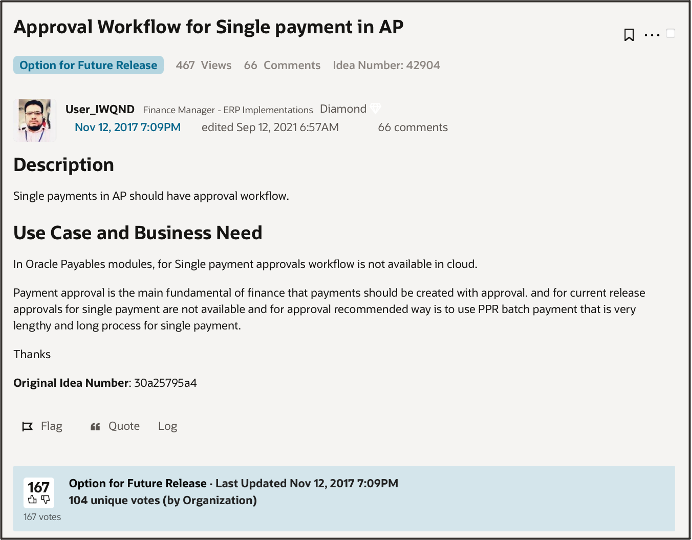Tick the checkbox beside the options menu
The height and width of the screenshot is (540, 692).
coord(670,34)
